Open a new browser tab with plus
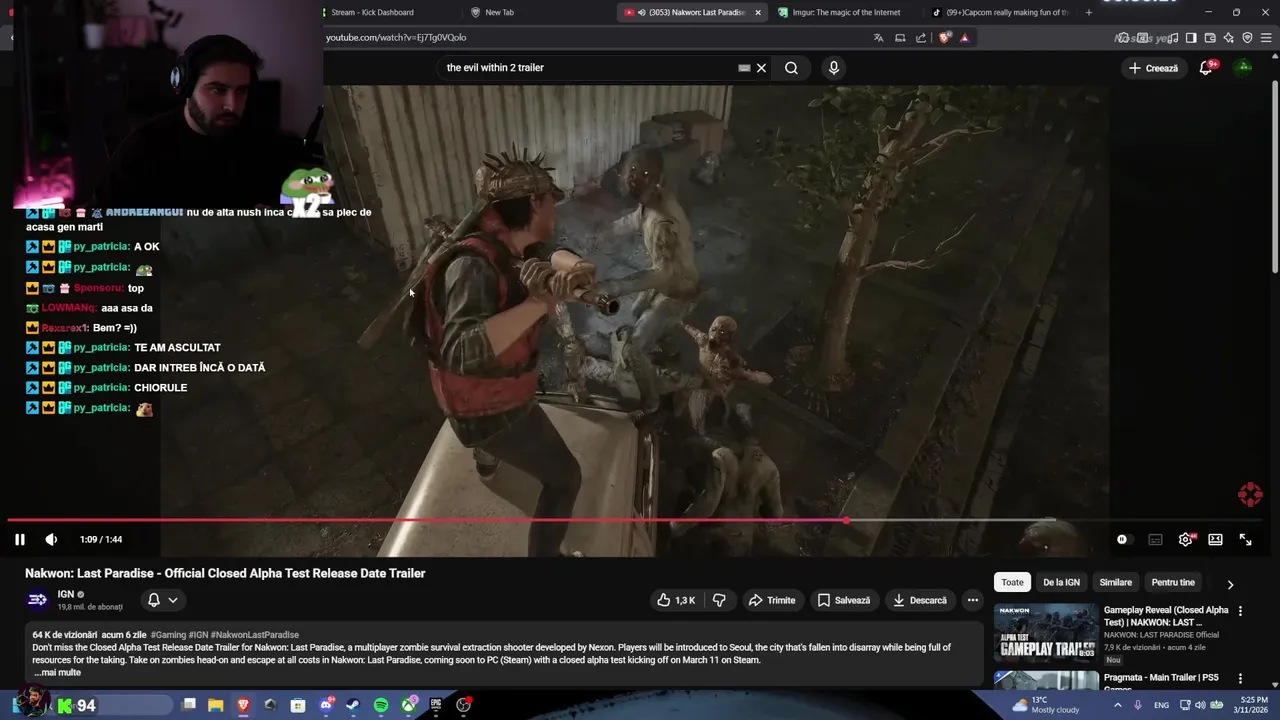Viewport: 1280px width, 720px height. coord(1089,12)
